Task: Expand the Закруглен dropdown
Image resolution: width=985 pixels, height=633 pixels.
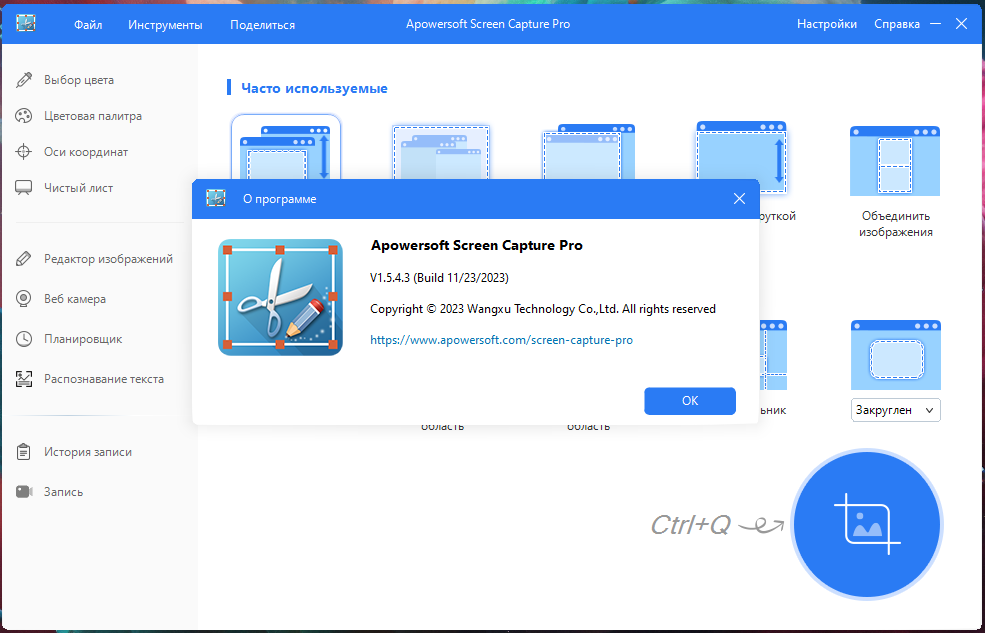Action: [x=896, y=410]
